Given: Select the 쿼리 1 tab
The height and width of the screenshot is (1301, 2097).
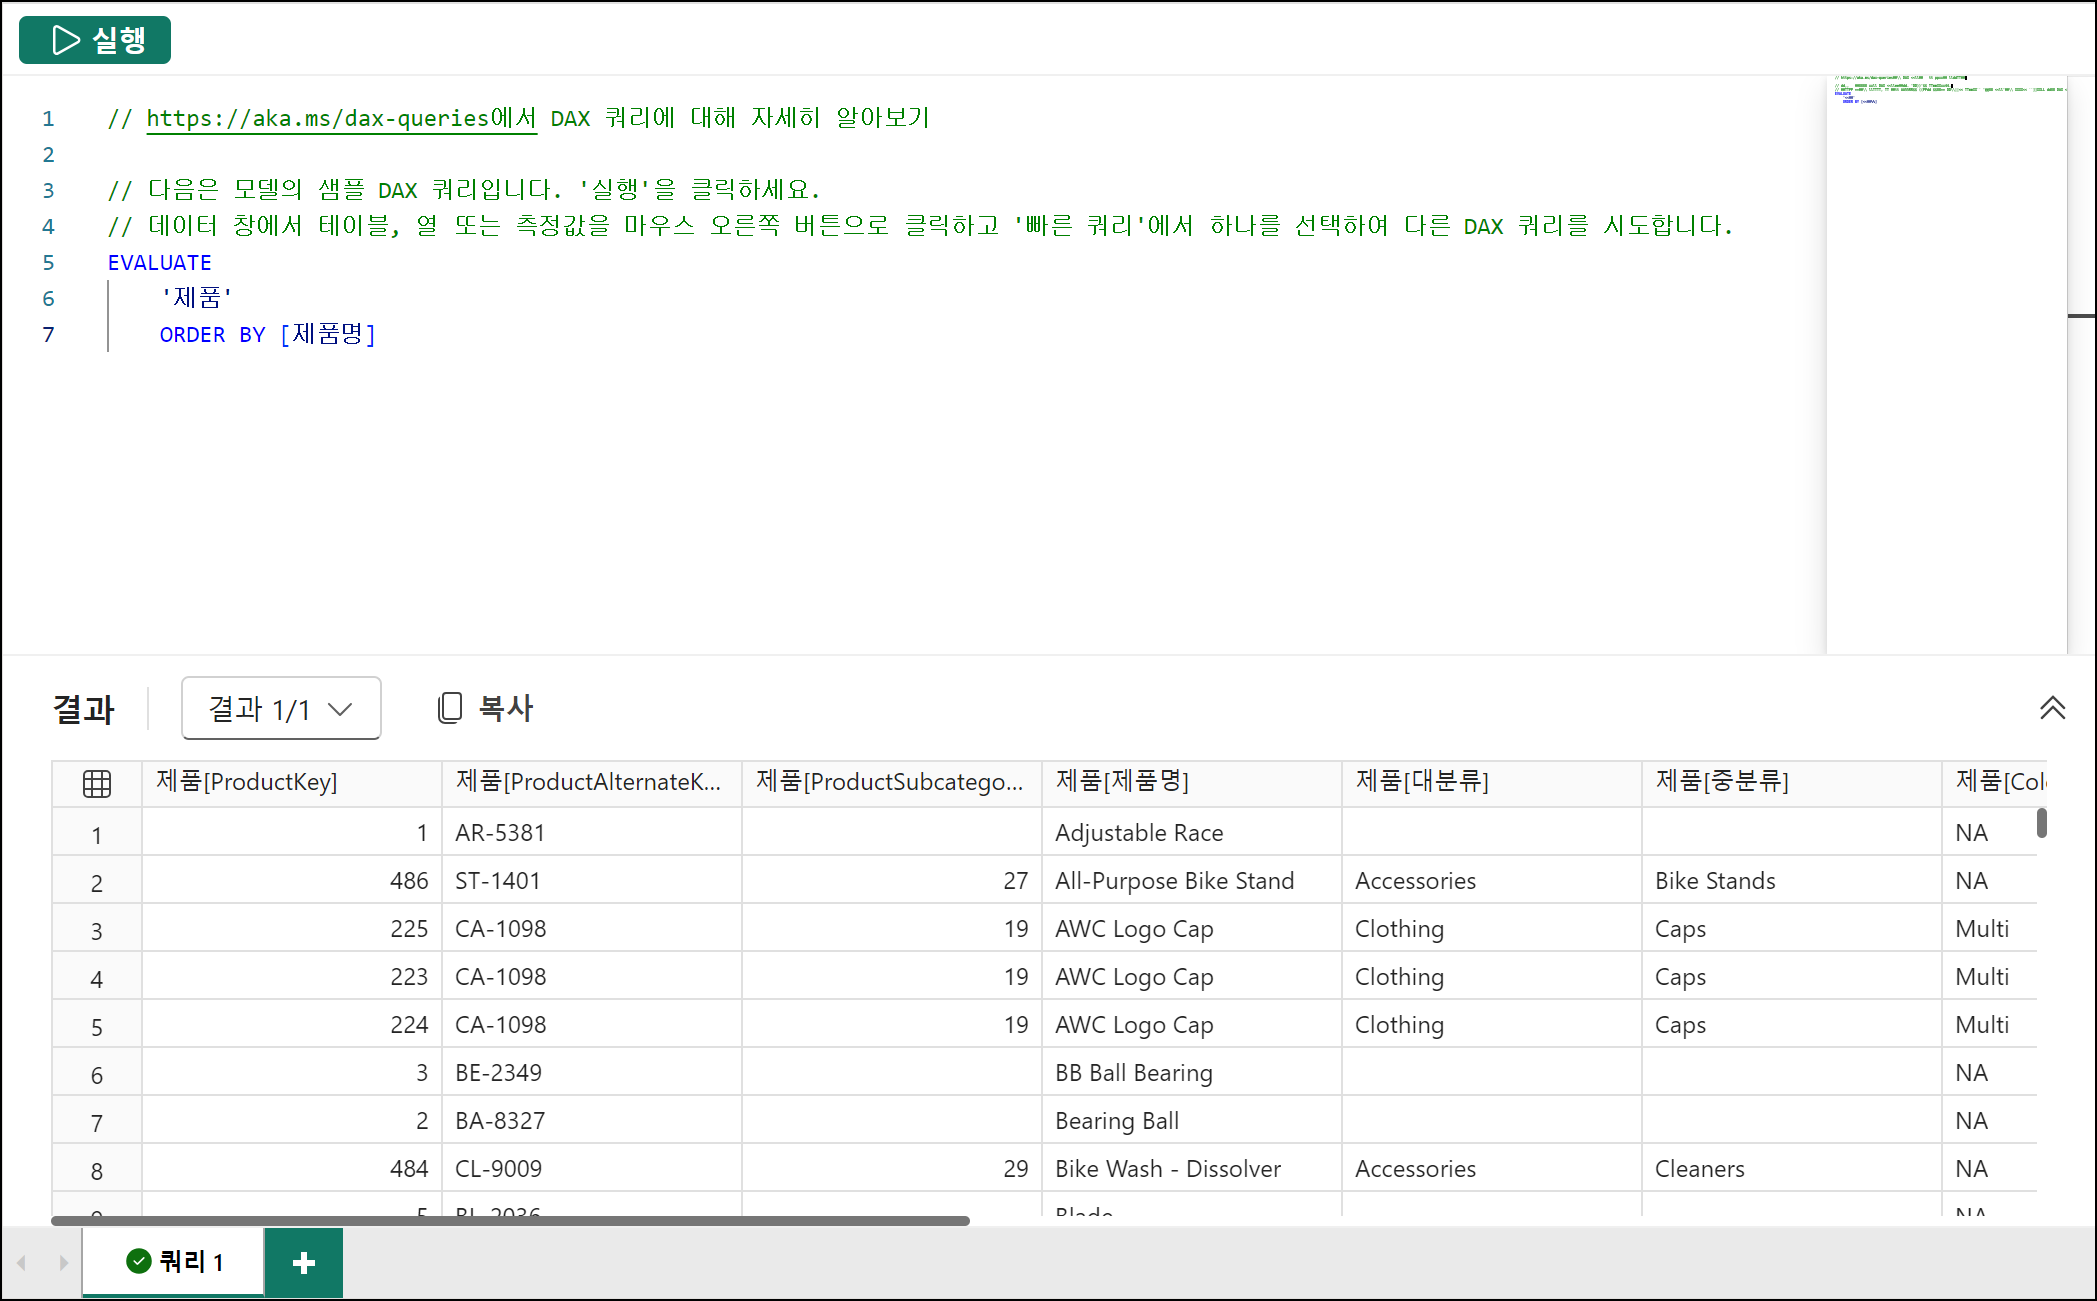Looking at the screenshot, I should pos(190,1262).
